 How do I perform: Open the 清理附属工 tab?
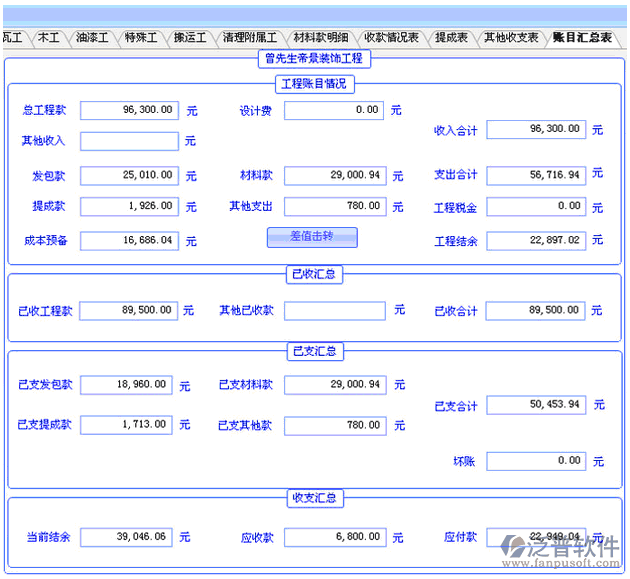tap(247, 38)
